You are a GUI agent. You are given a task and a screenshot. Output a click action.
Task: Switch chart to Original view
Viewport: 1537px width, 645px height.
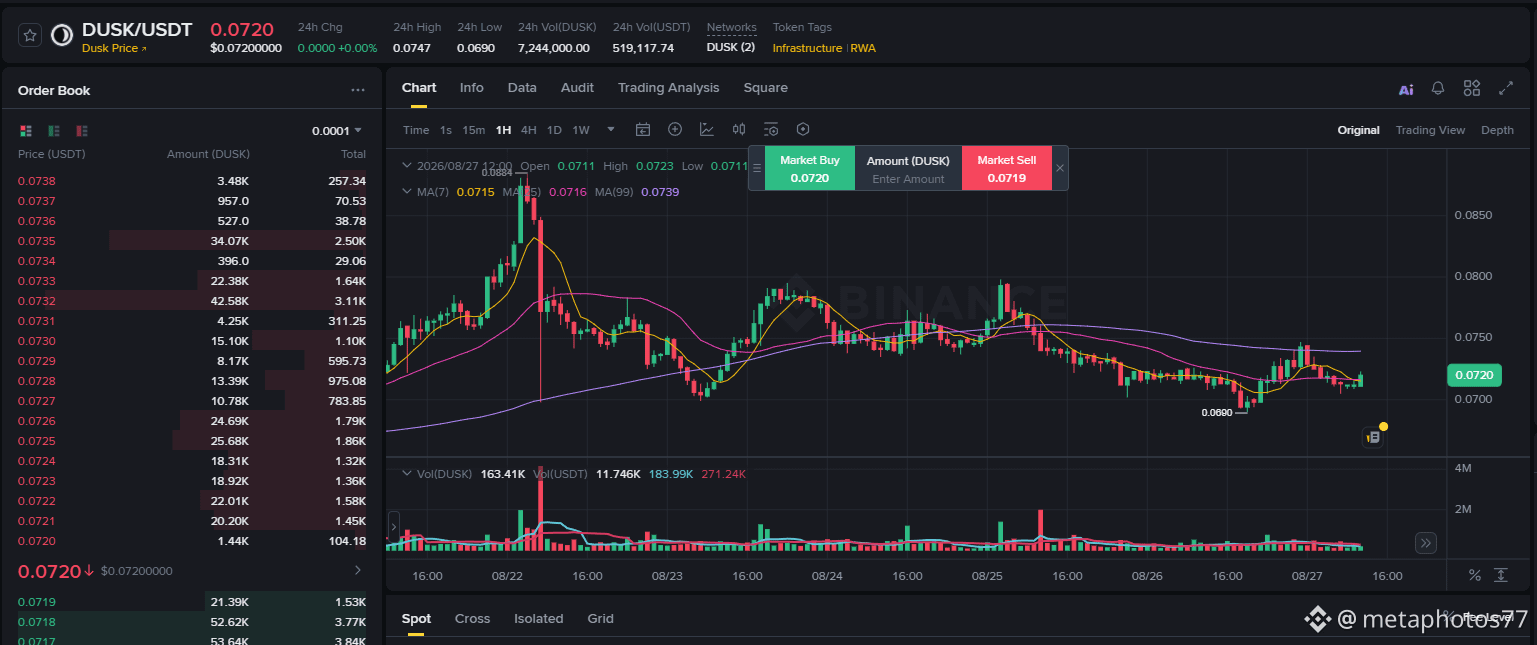pos(1359,130)
